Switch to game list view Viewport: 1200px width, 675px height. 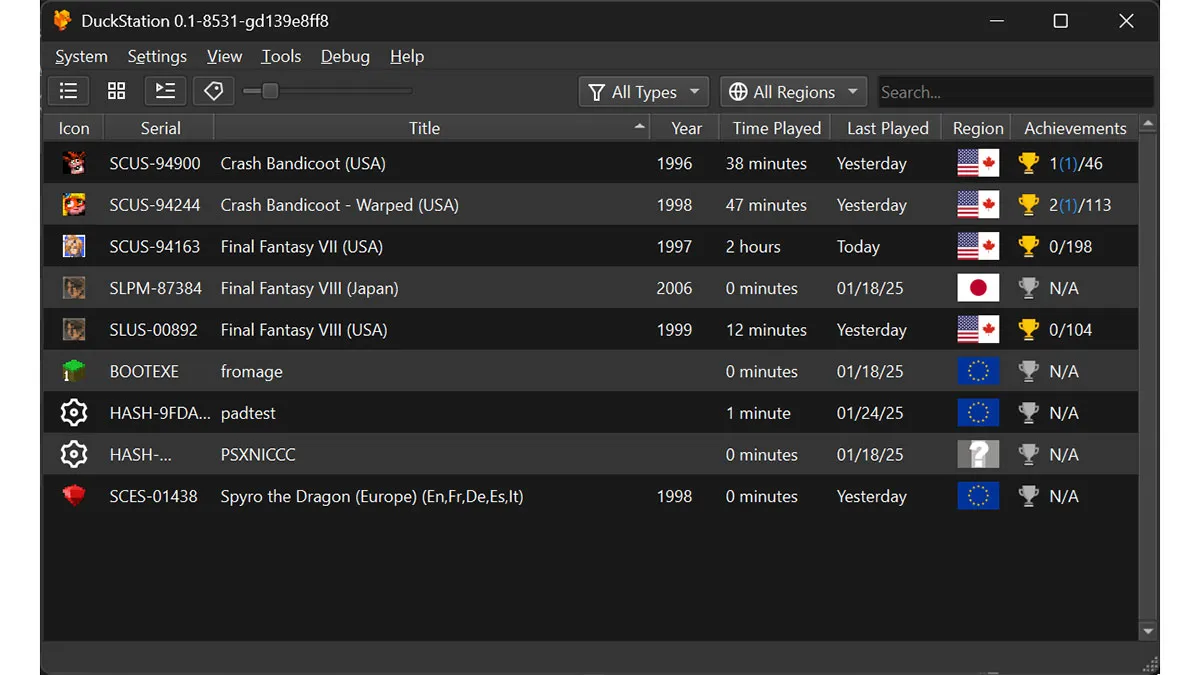coord(68,91)
